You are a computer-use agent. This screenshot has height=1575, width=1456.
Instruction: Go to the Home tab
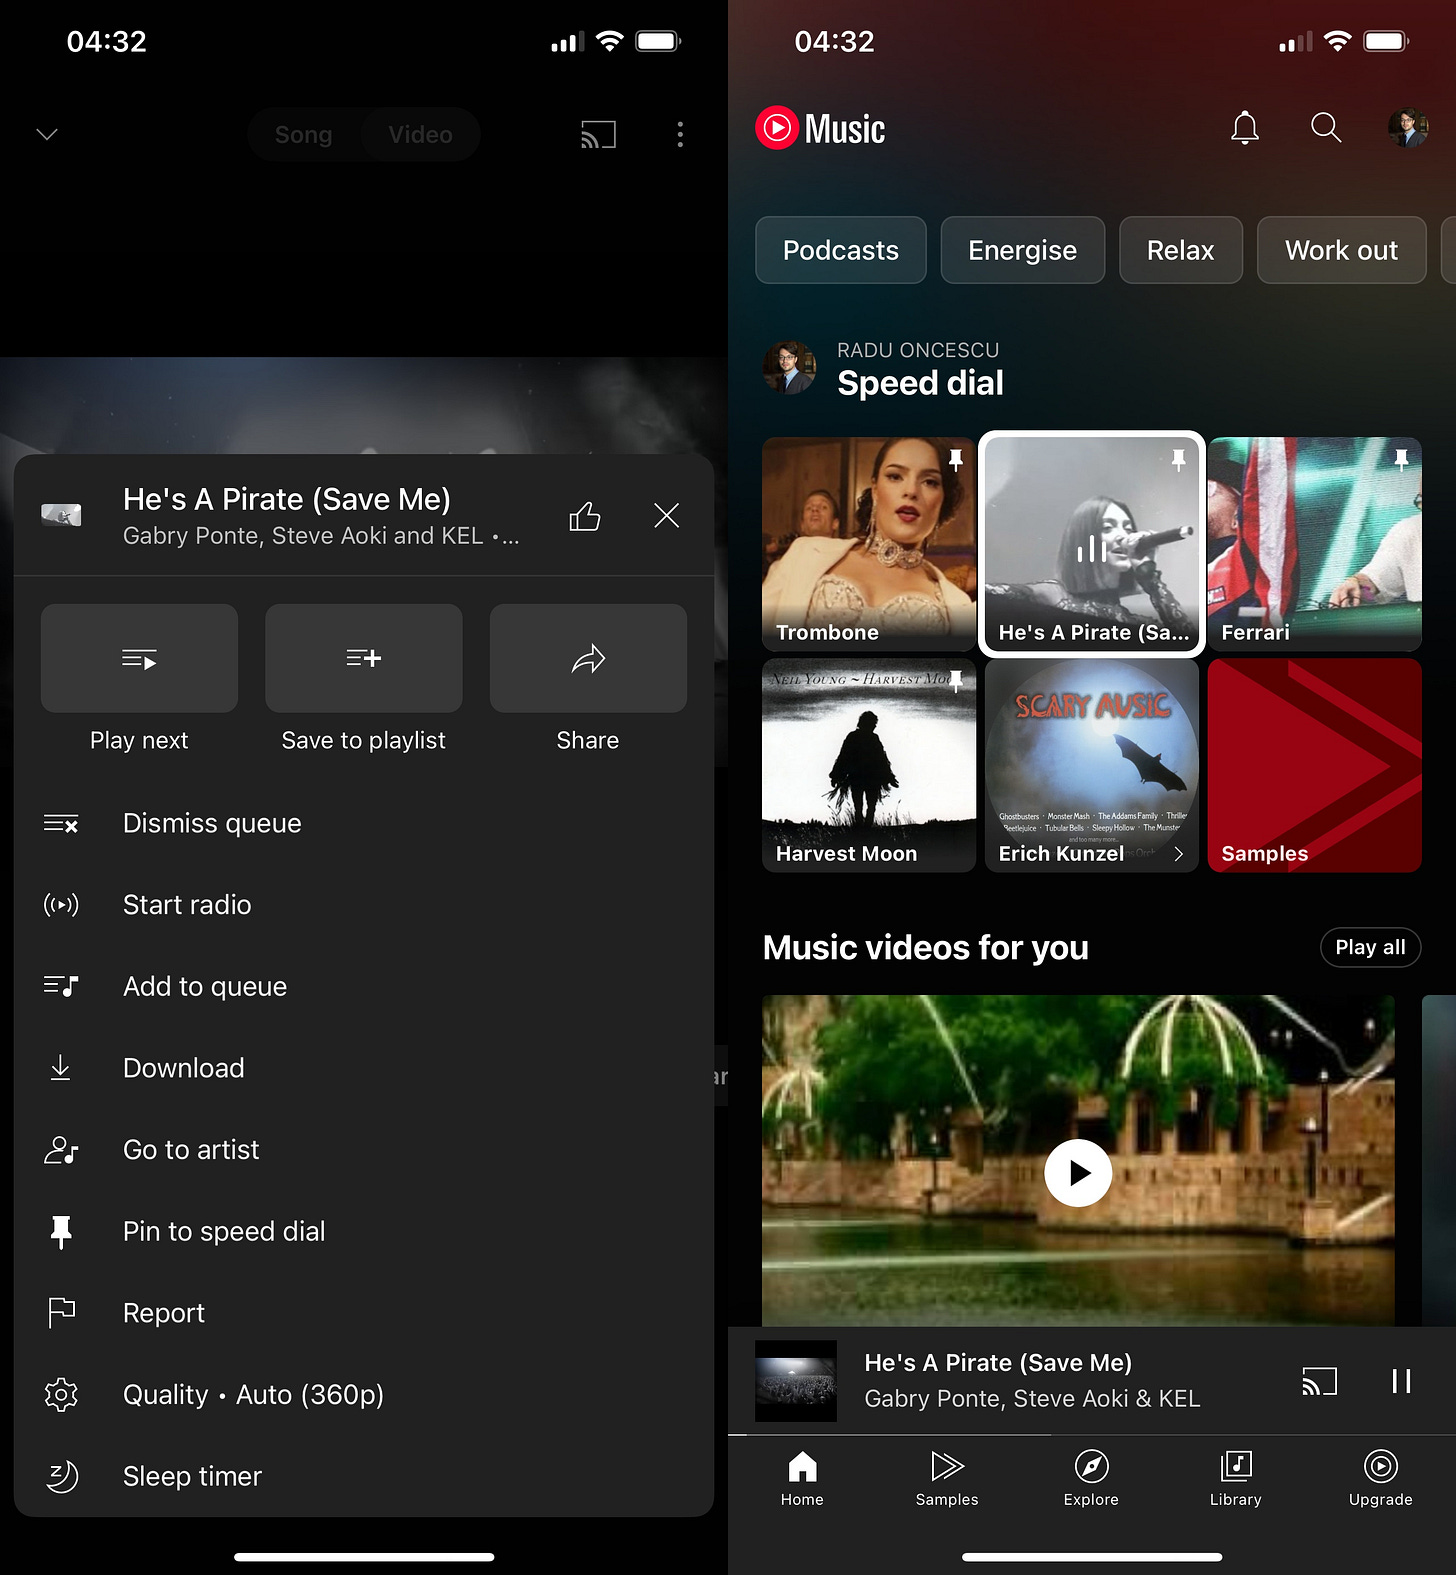tap(802, 1479)
